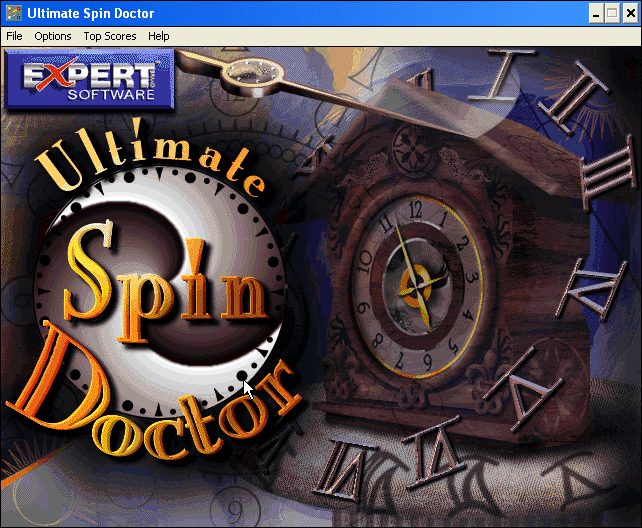
Task: Open the Options menu
Action: coord(52,36)
